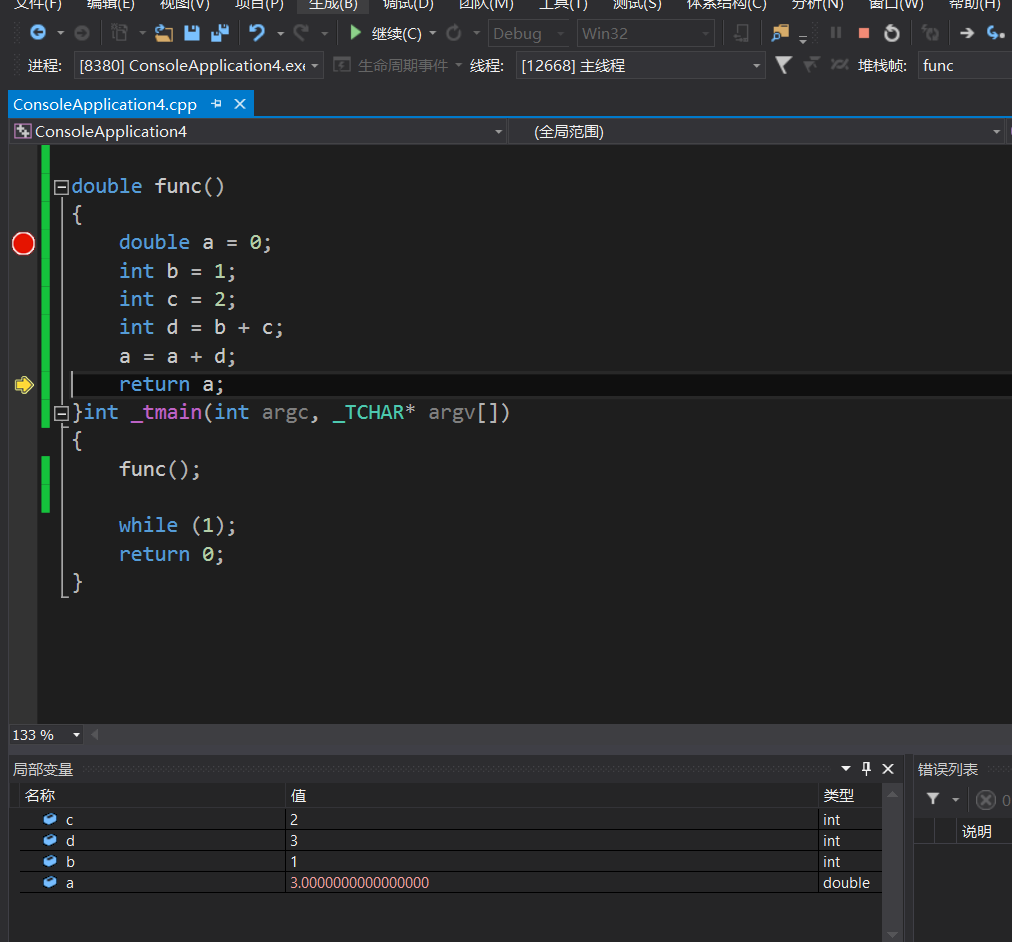Viewport: 1012px width, 942px height.
Task: Stop debugging with red square icon
Action: tap(864, 33)
